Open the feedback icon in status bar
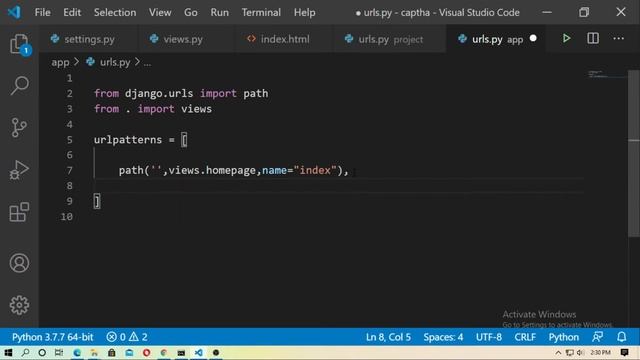Viewport: 640px width, 360px height. [598, 337]
